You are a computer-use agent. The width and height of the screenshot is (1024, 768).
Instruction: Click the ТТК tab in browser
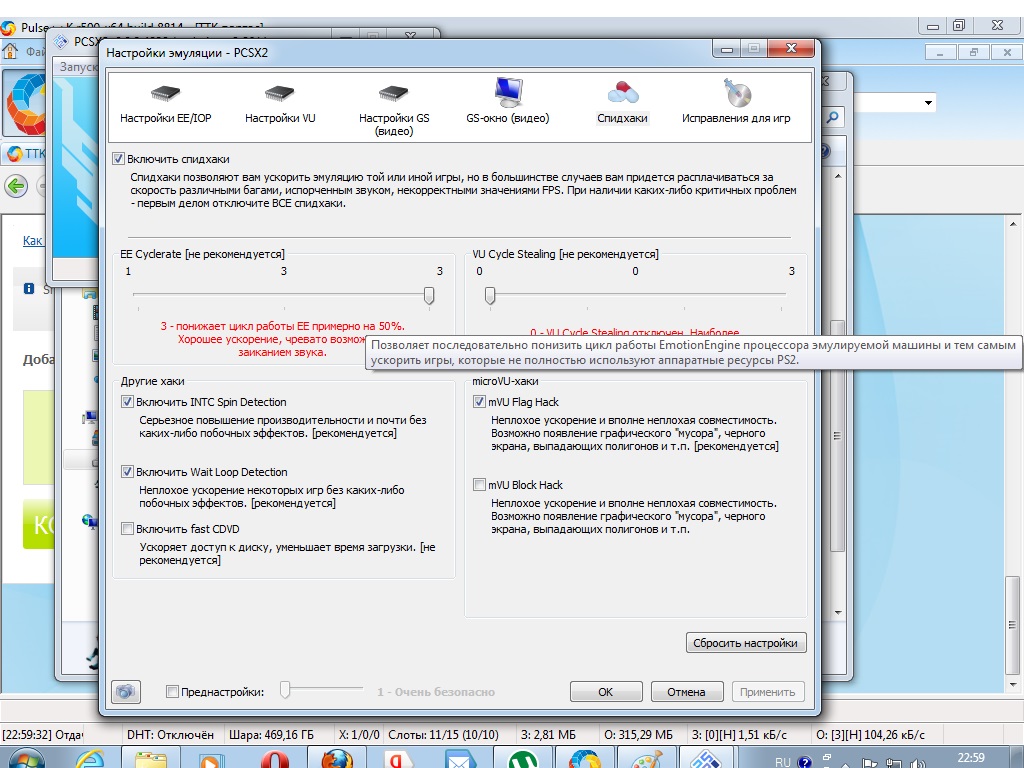click(26, 153)
